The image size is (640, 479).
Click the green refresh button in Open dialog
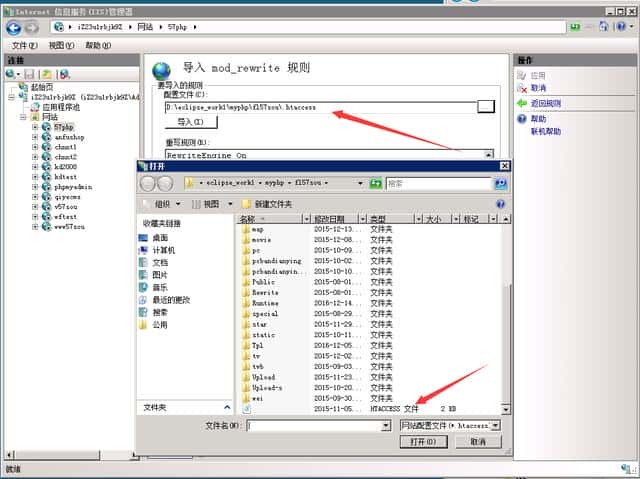376,184
